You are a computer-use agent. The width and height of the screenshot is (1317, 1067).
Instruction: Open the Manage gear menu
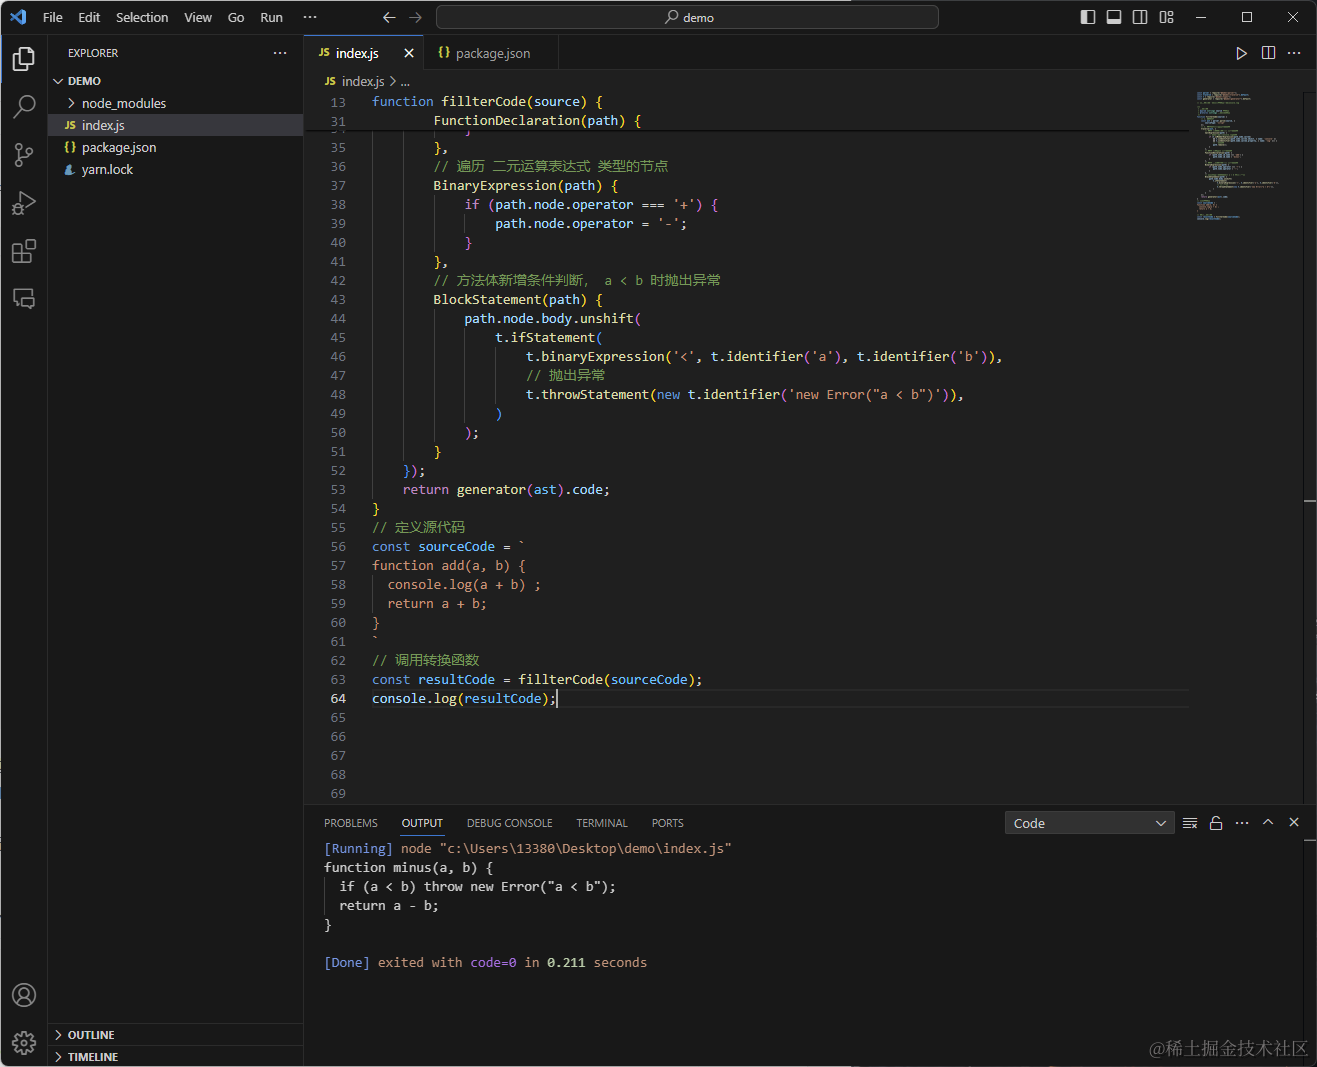coord(24,1043)
